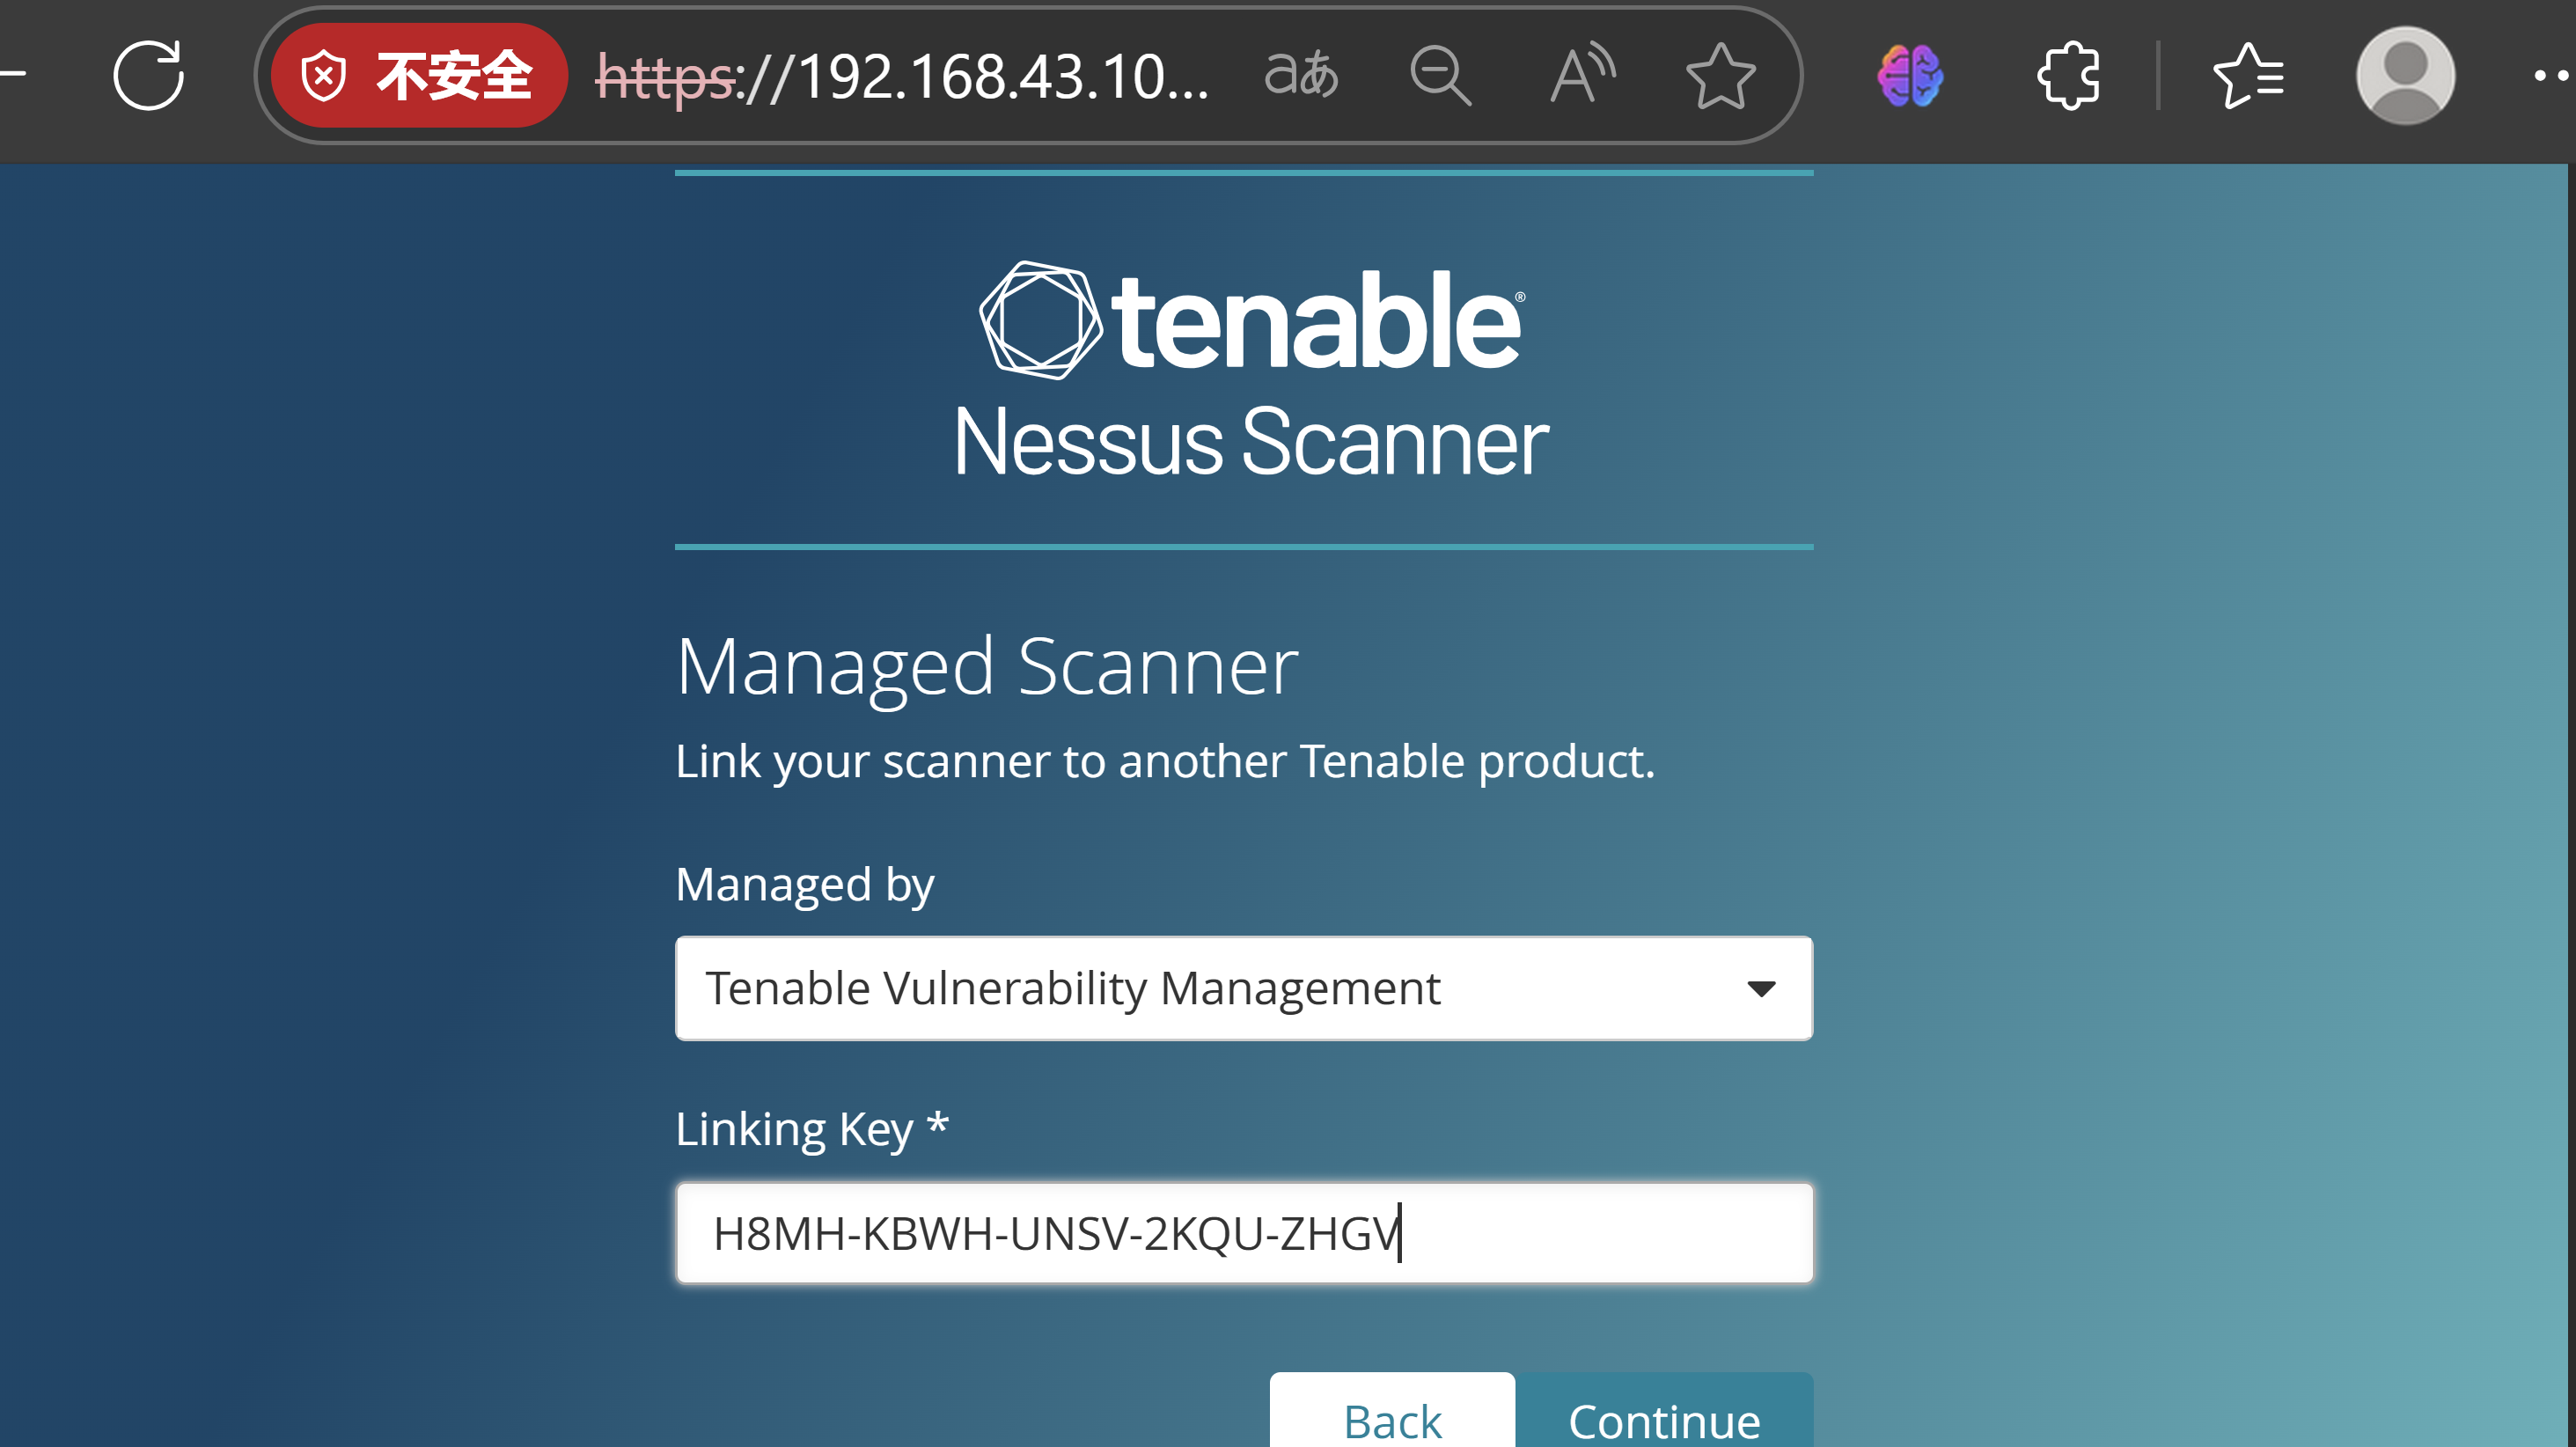Click the zoom out magnifier icon
This screenshot has height=1447, width=2576.
click(1439, 75)
